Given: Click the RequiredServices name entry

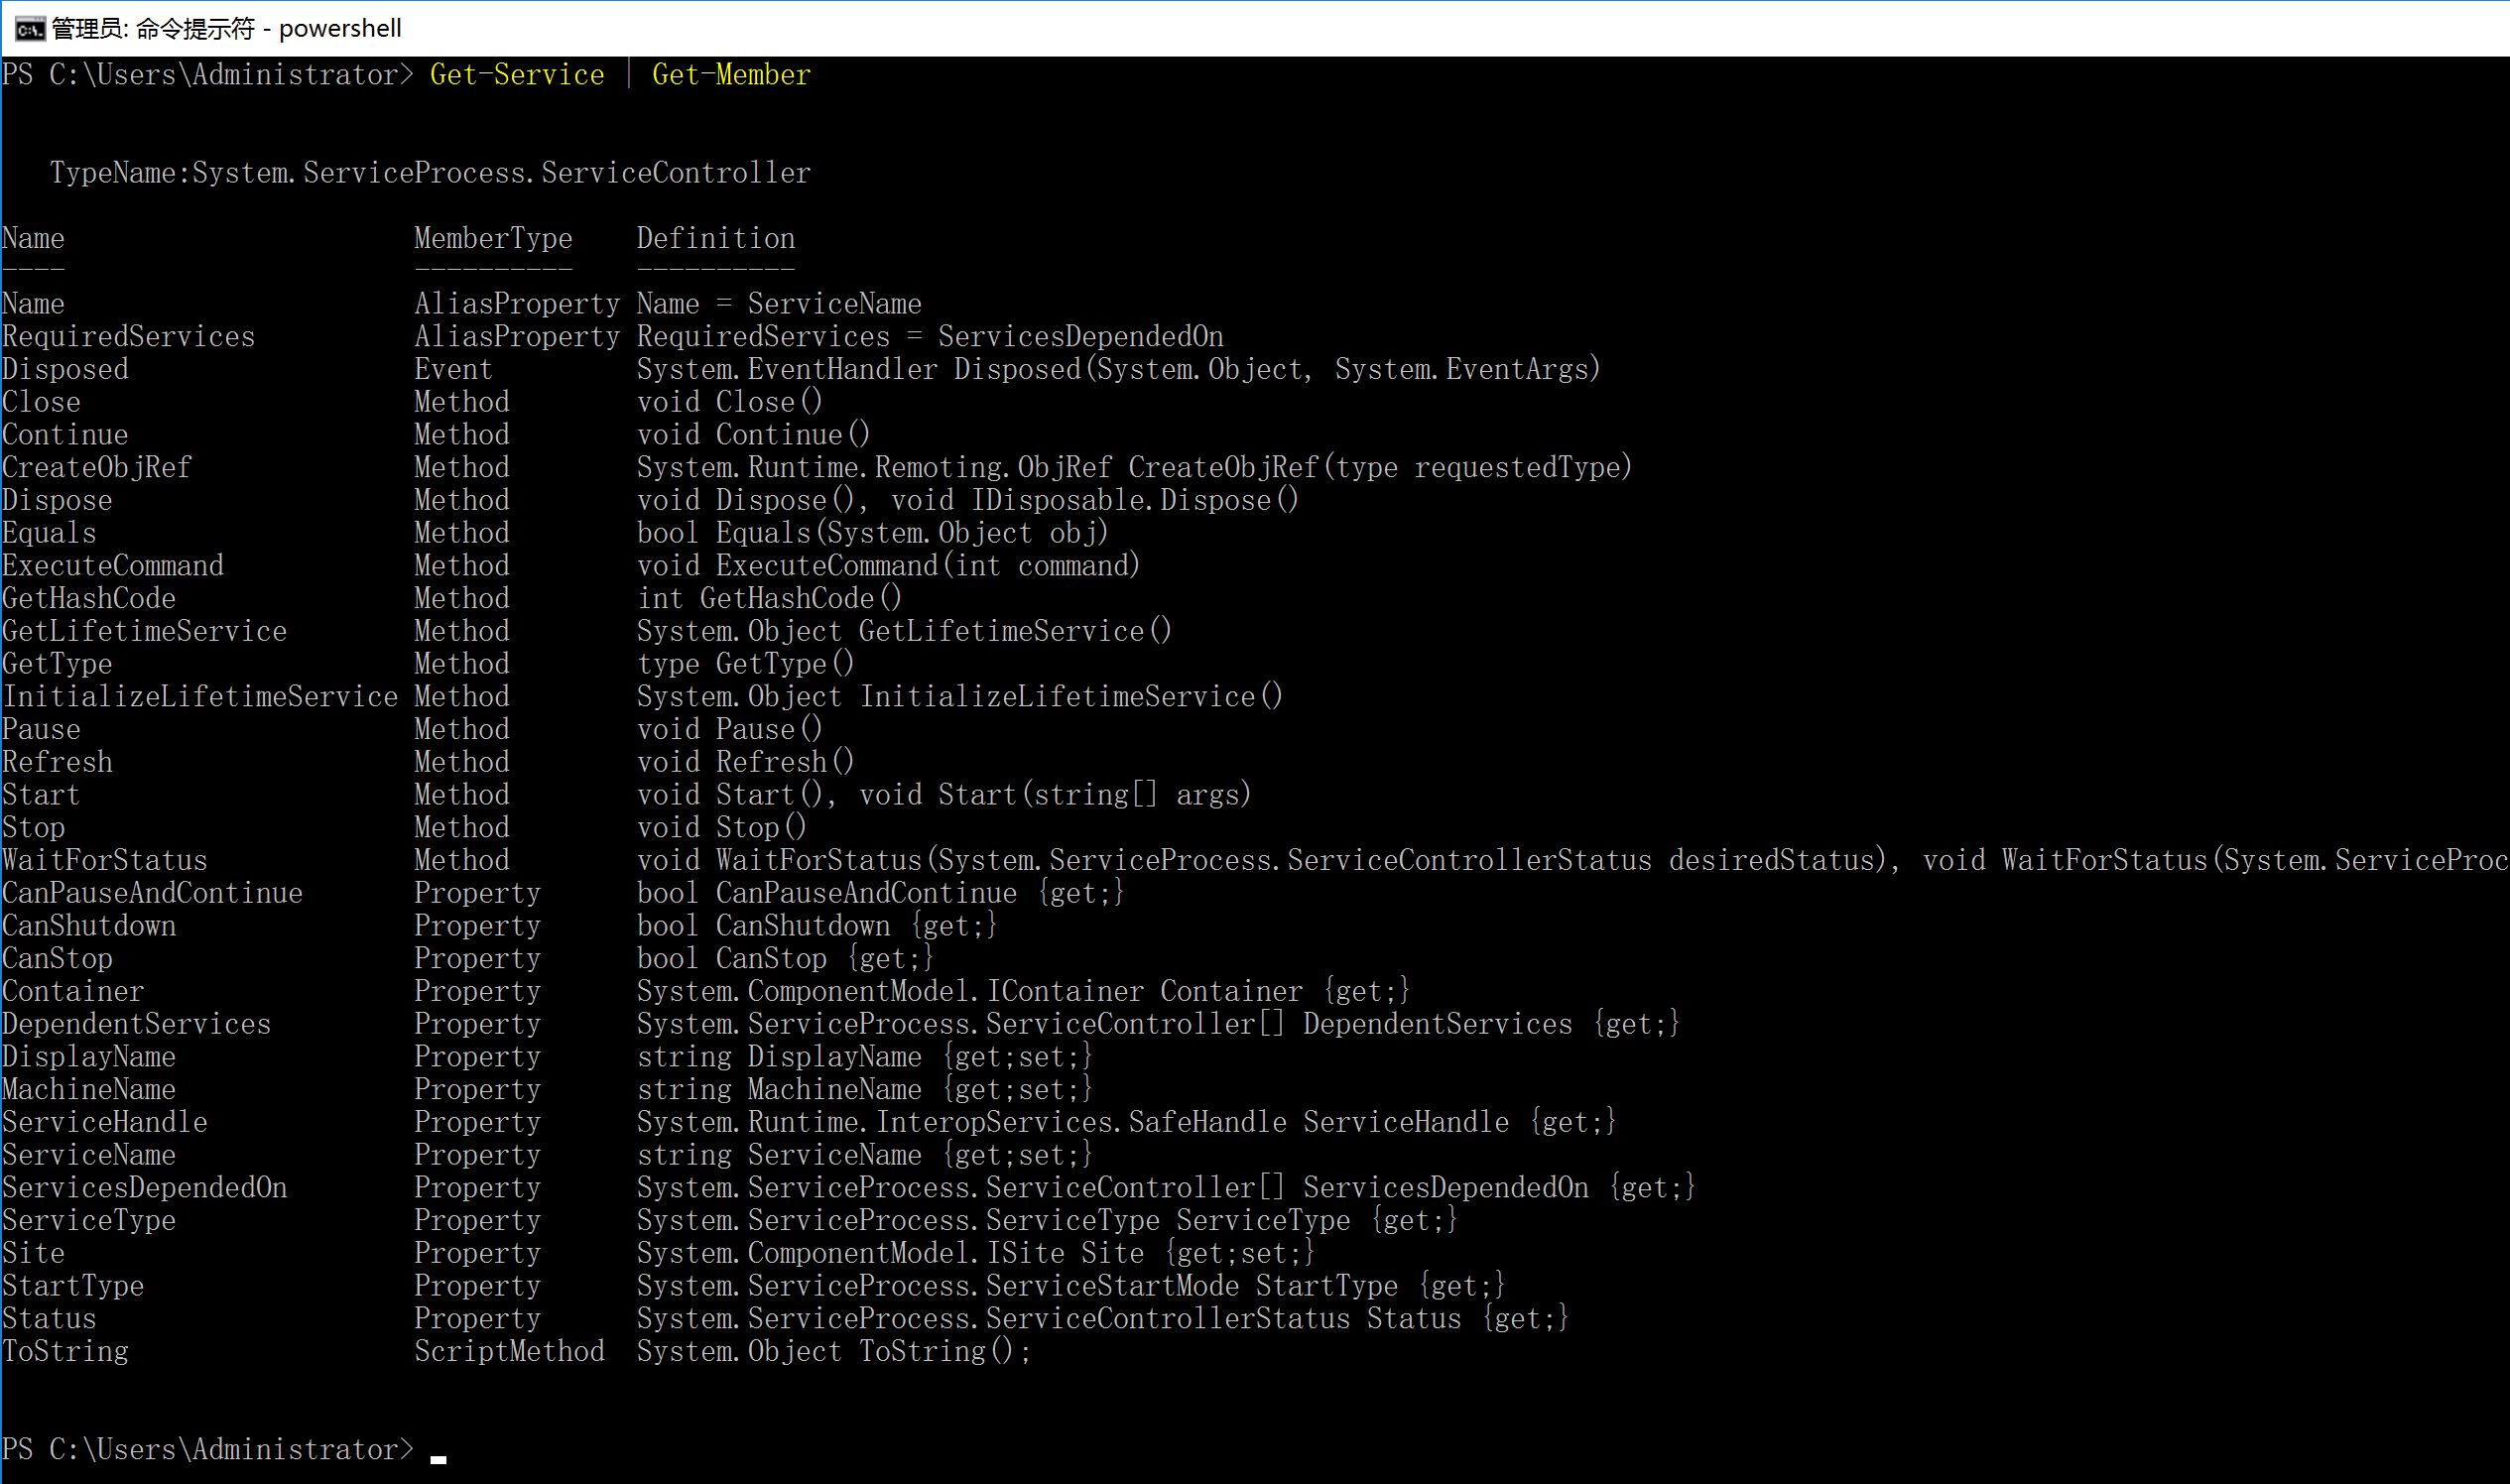Looking at the screenshot, I should point(128,337).
